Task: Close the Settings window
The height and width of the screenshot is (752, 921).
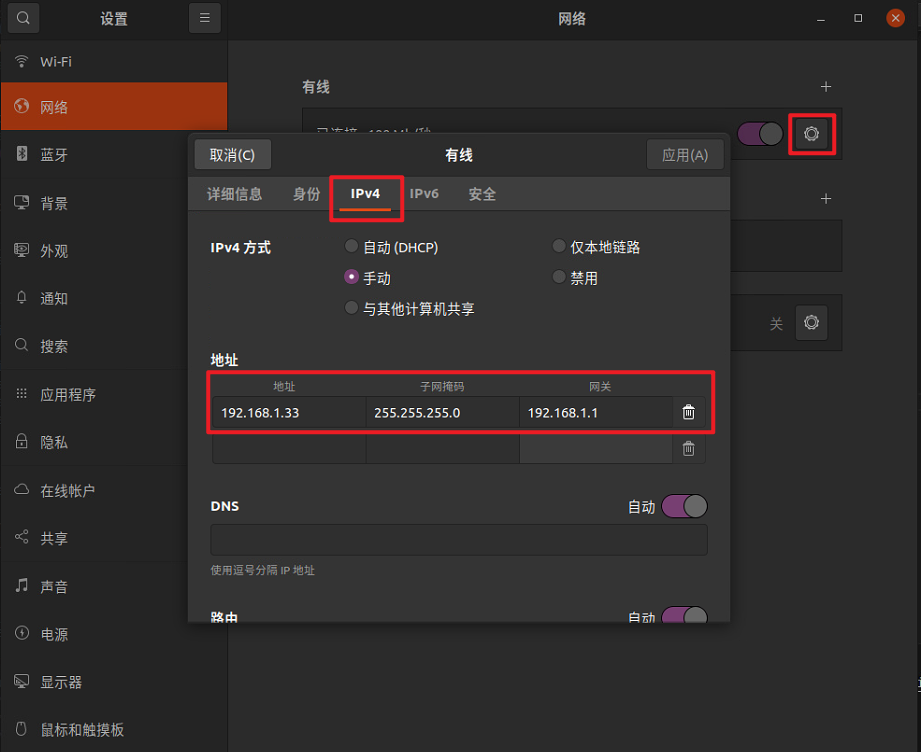Action: click(895, 18)
